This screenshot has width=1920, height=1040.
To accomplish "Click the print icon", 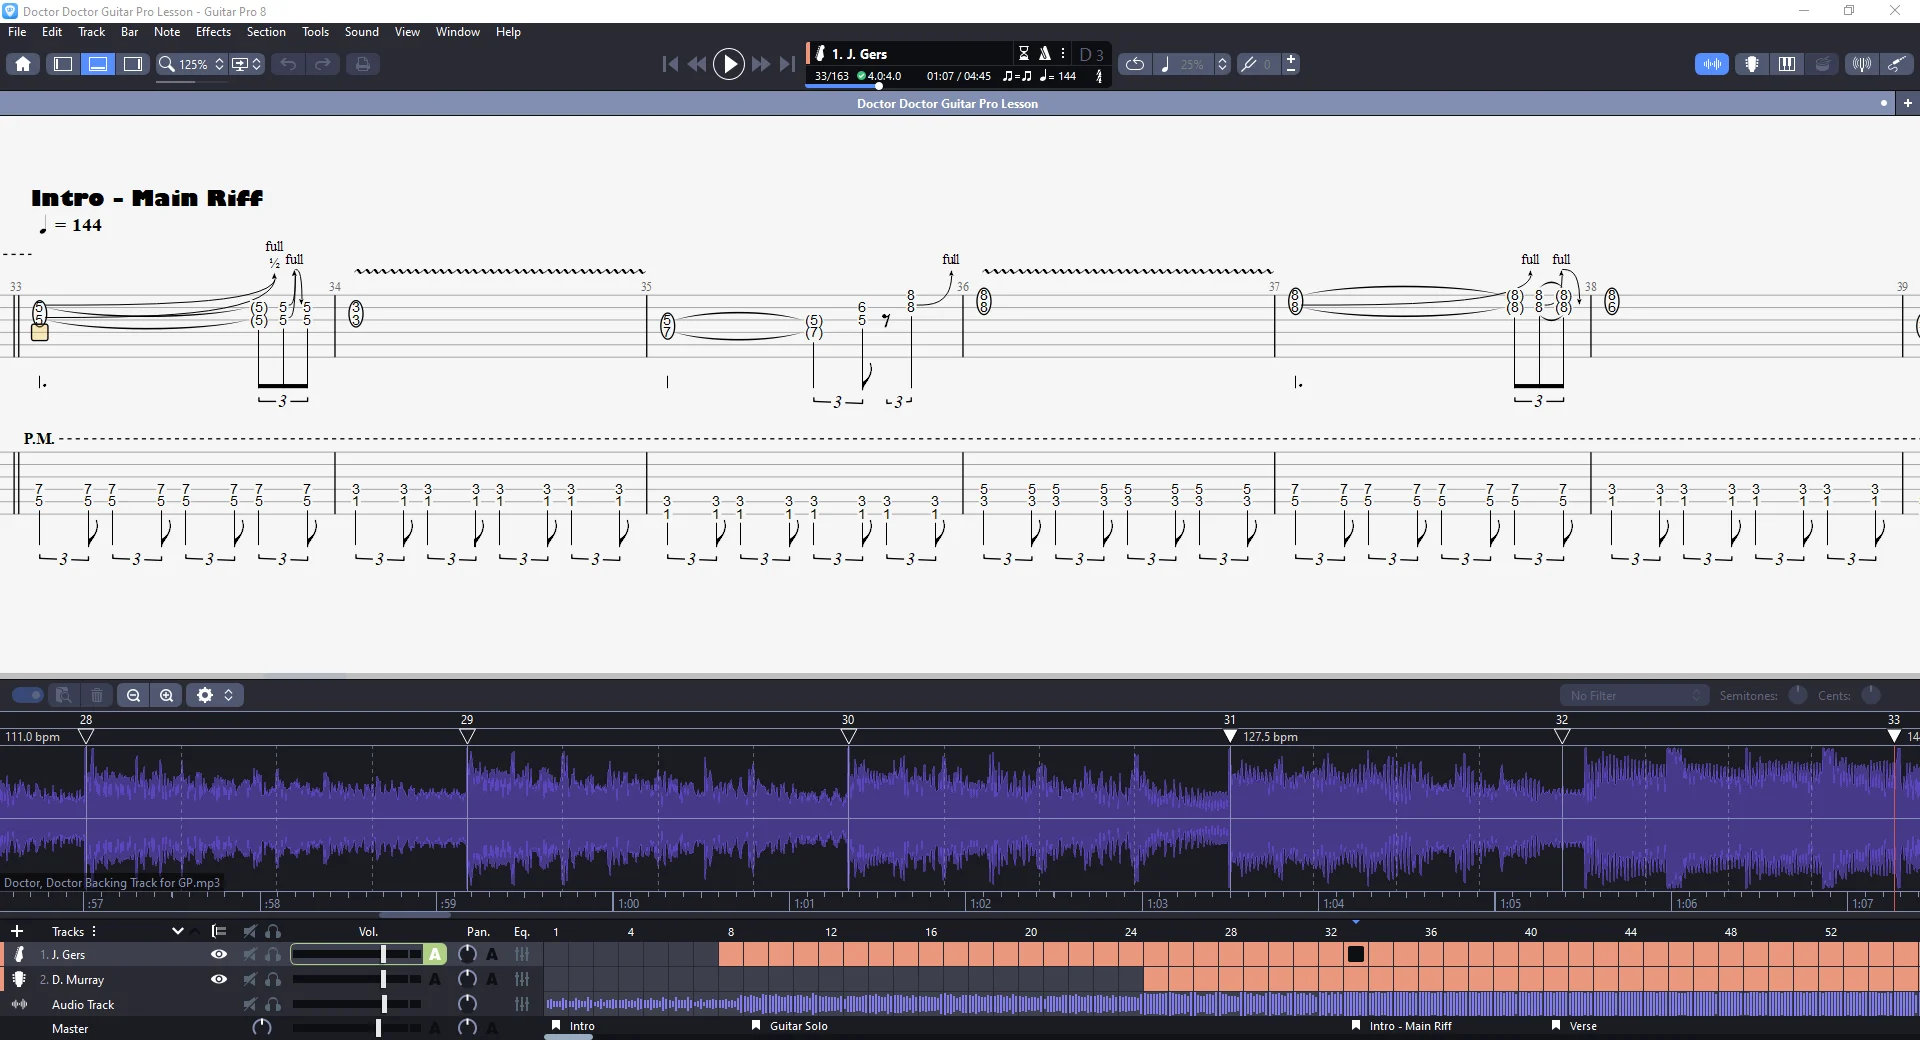I will tap(363, 64).
